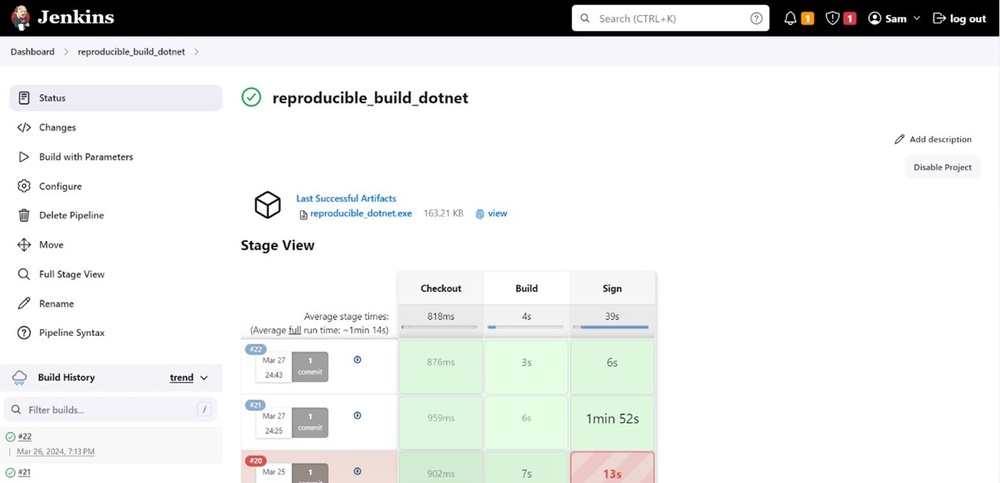Click pencil icon next to Add description
Screen dimensions: 1000x483
(x=899, y=139)
